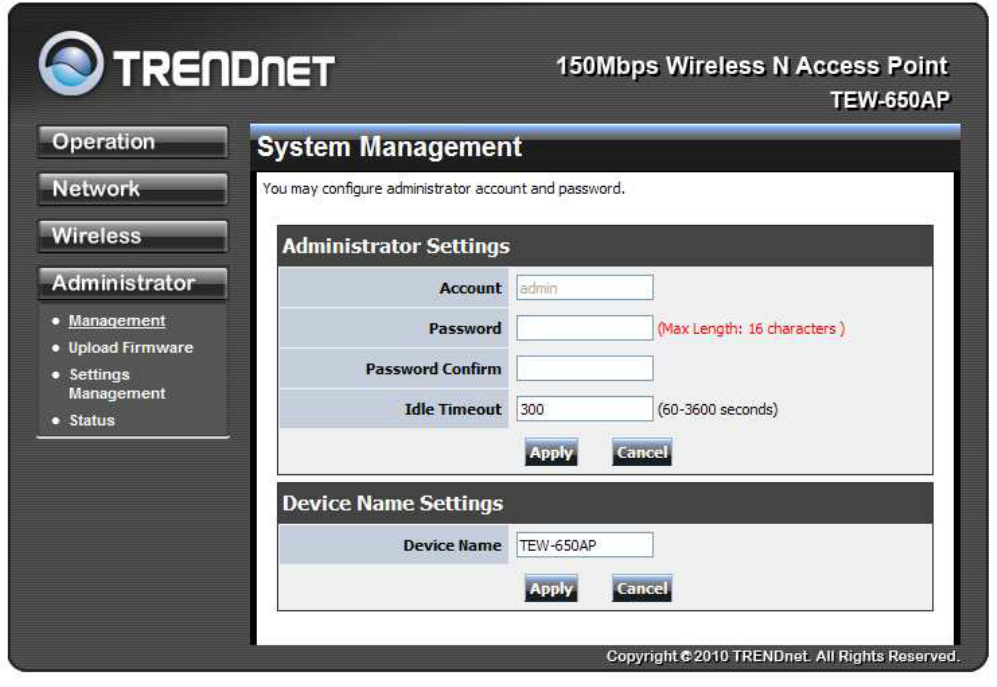Click the TRENDnet globe logo icon
997x687 pixels.
coord(71,64)
